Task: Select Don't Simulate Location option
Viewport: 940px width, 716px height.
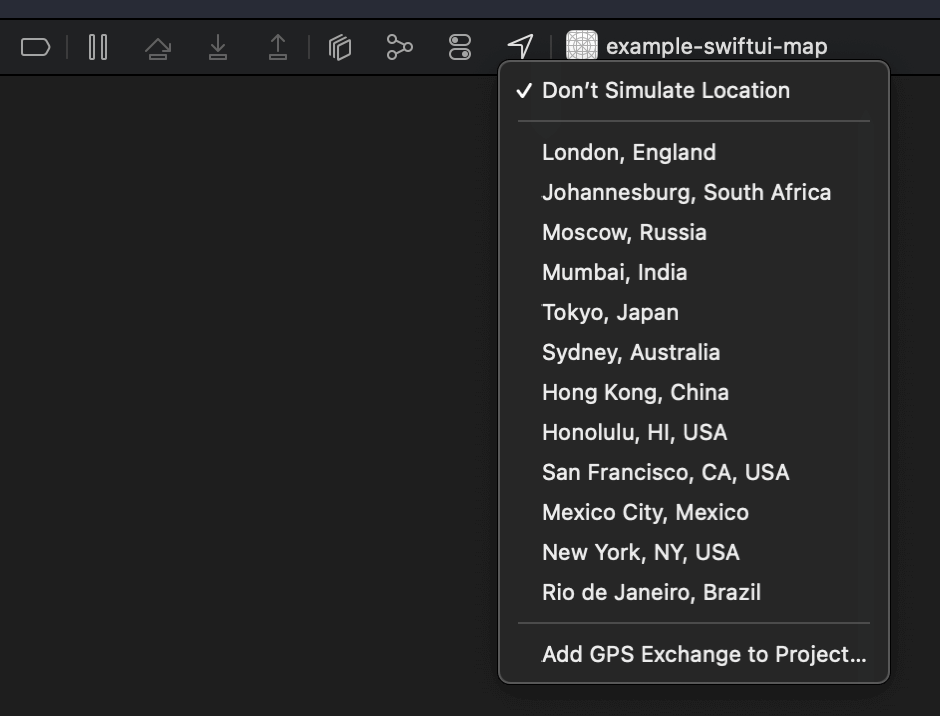Action: pyautogui.click(x=665, y=91)
